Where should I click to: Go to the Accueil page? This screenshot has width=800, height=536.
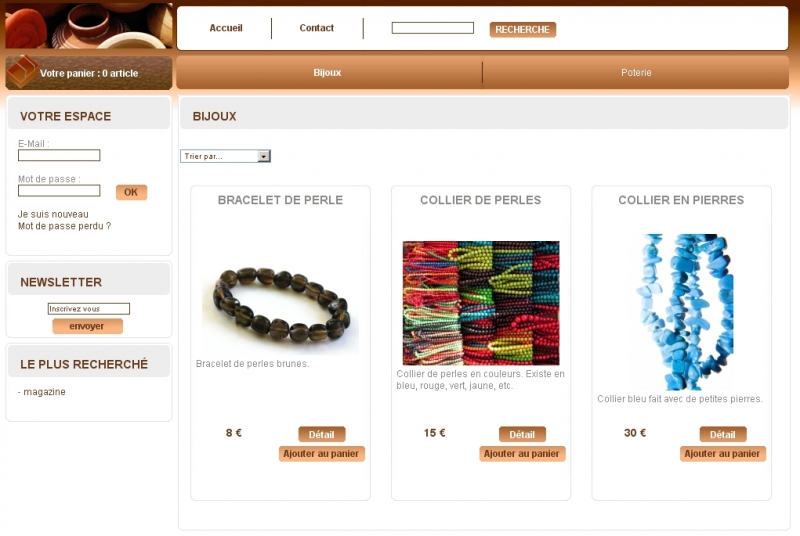[x=226, y=28]
